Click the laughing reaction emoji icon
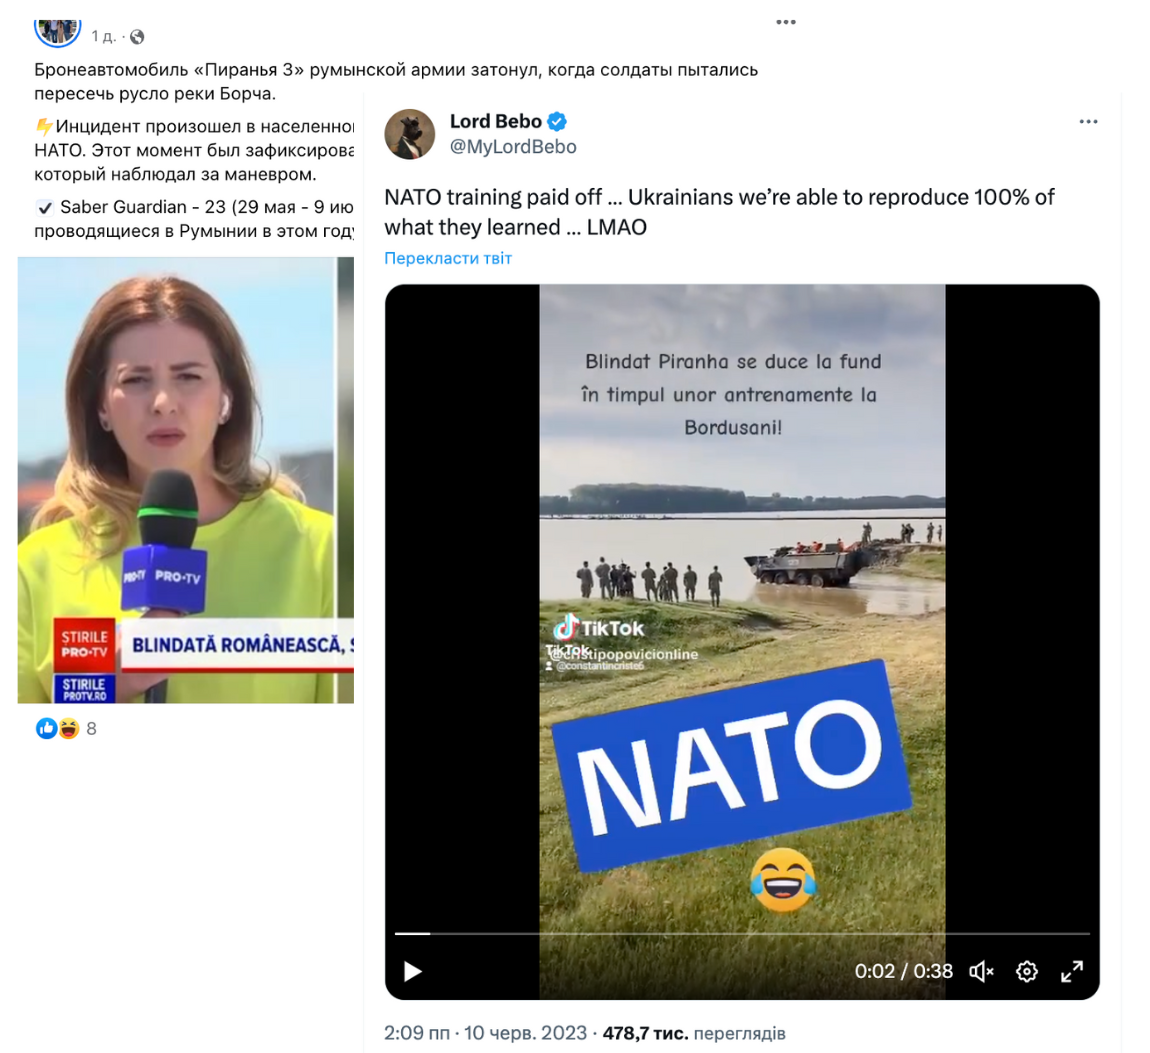The height and width of the screenshot is (1053, 1150). coord(69,728)
